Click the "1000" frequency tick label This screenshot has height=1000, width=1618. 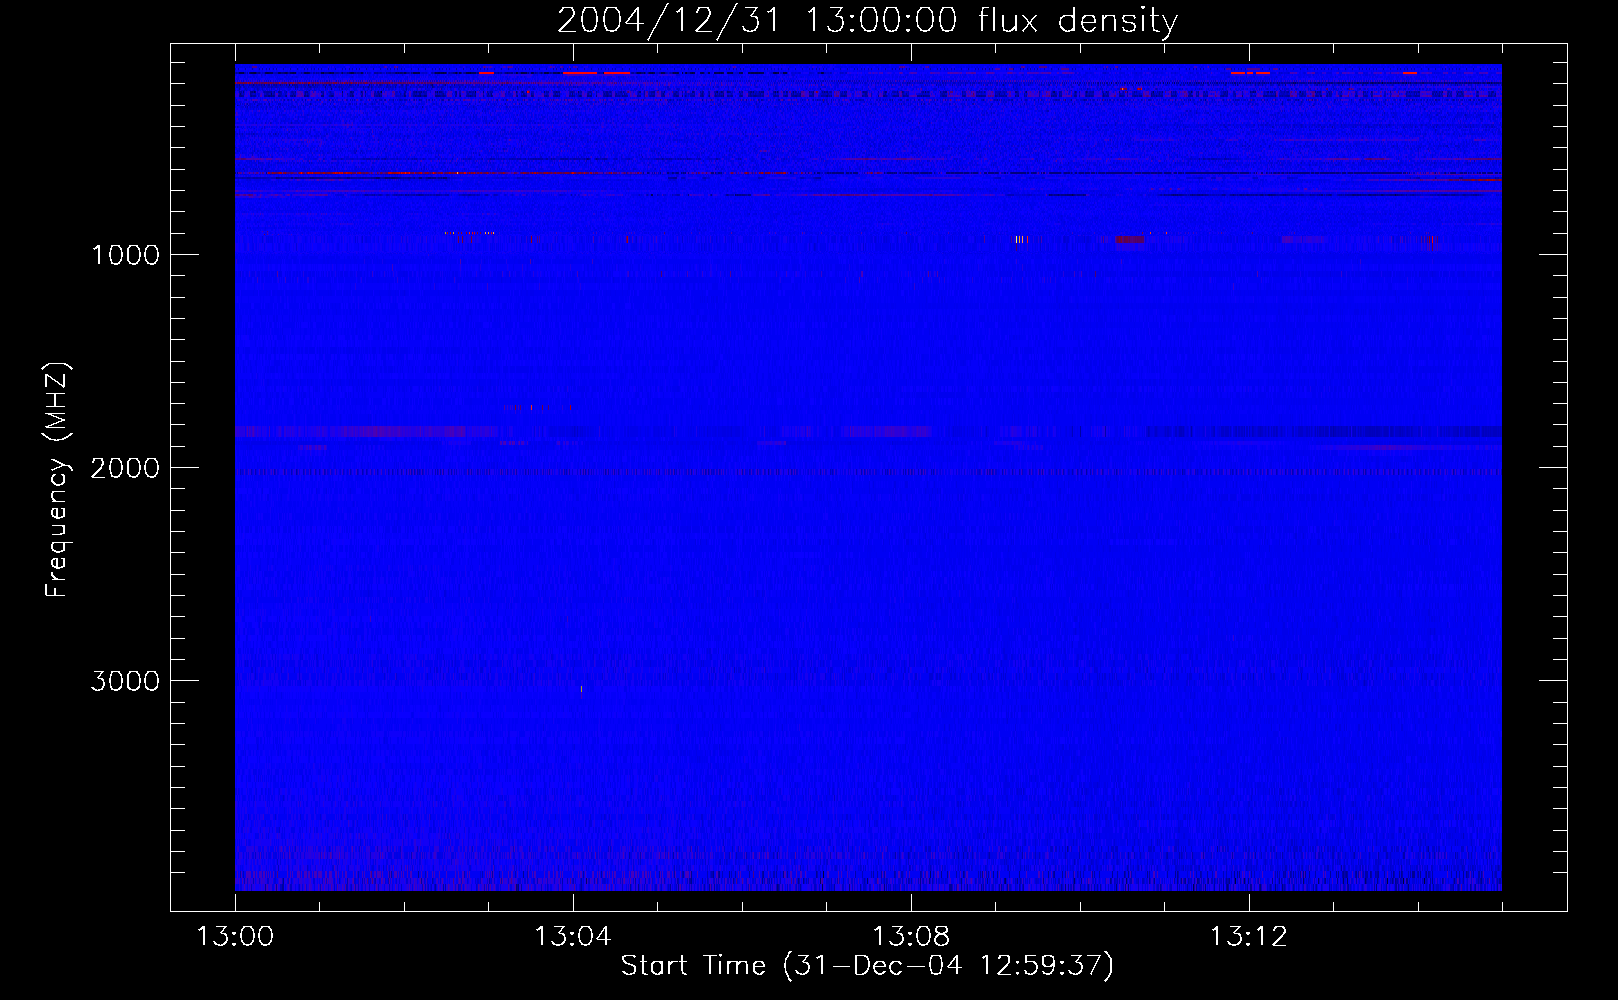click(x=125, y=255)
